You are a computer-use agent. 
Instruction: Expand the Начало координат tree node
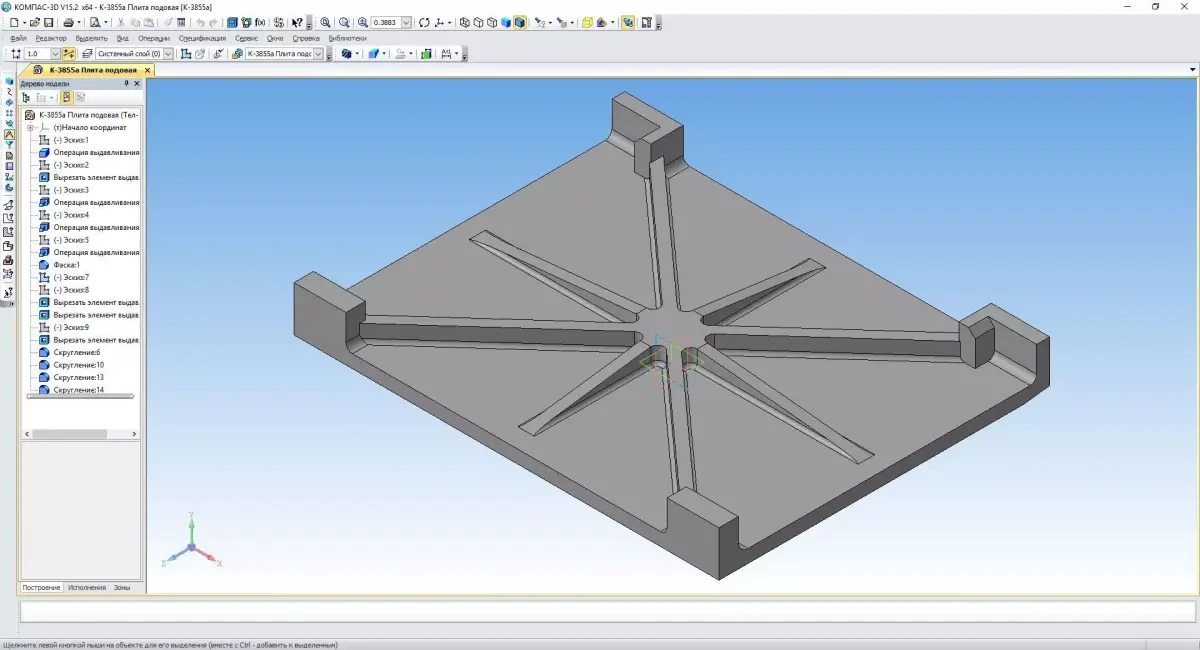[30, 127]
